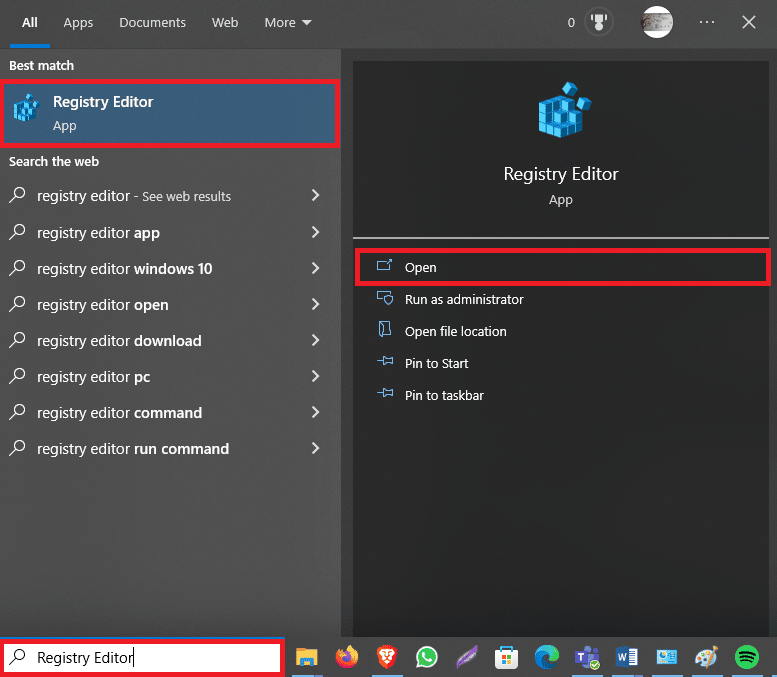Switch to the Documents tab

[152, 23]
